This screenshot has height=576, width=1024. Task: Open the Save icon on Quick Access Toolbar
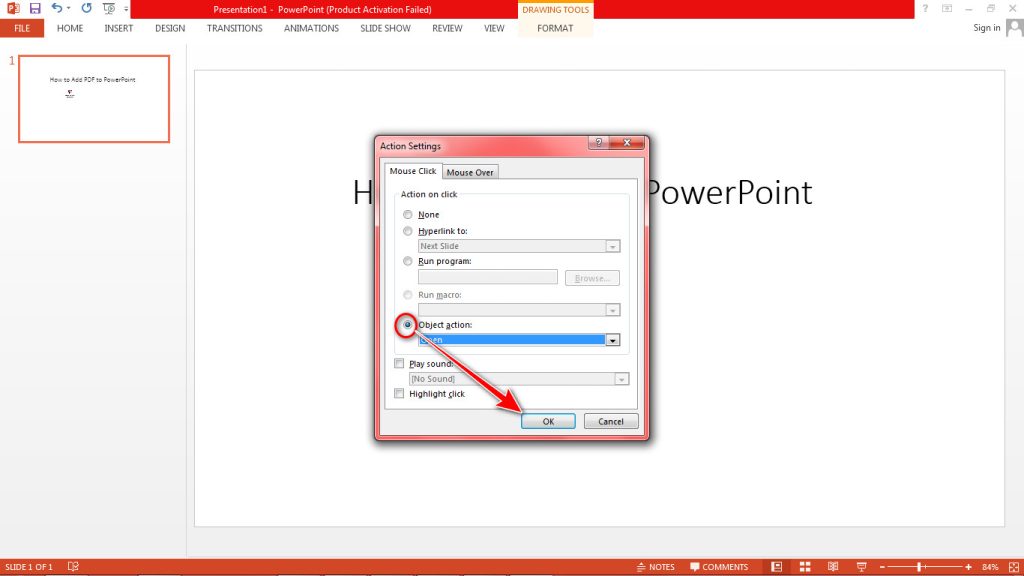click(x=36, y=9)
